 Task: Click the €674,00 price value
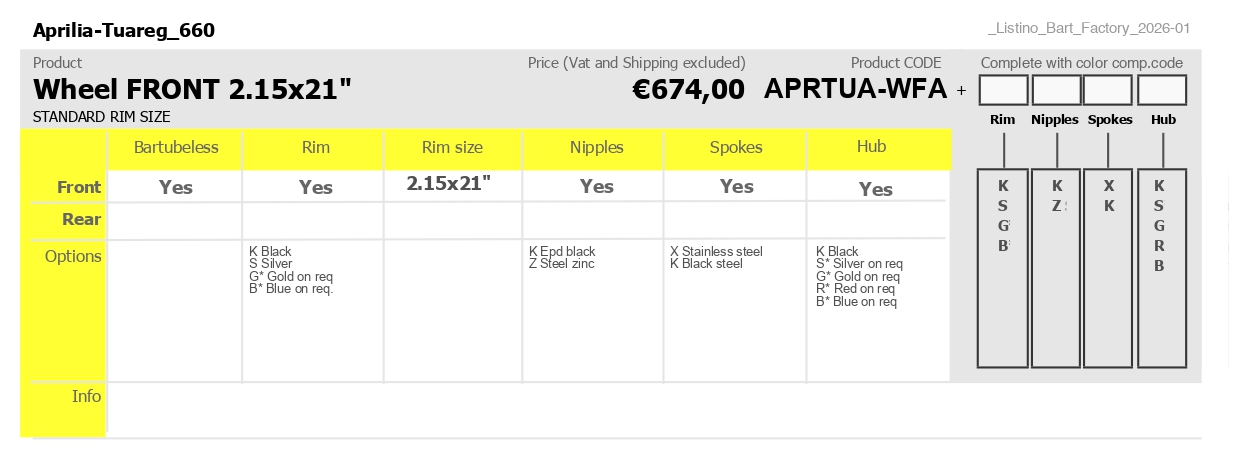click(x=689, y=90)
